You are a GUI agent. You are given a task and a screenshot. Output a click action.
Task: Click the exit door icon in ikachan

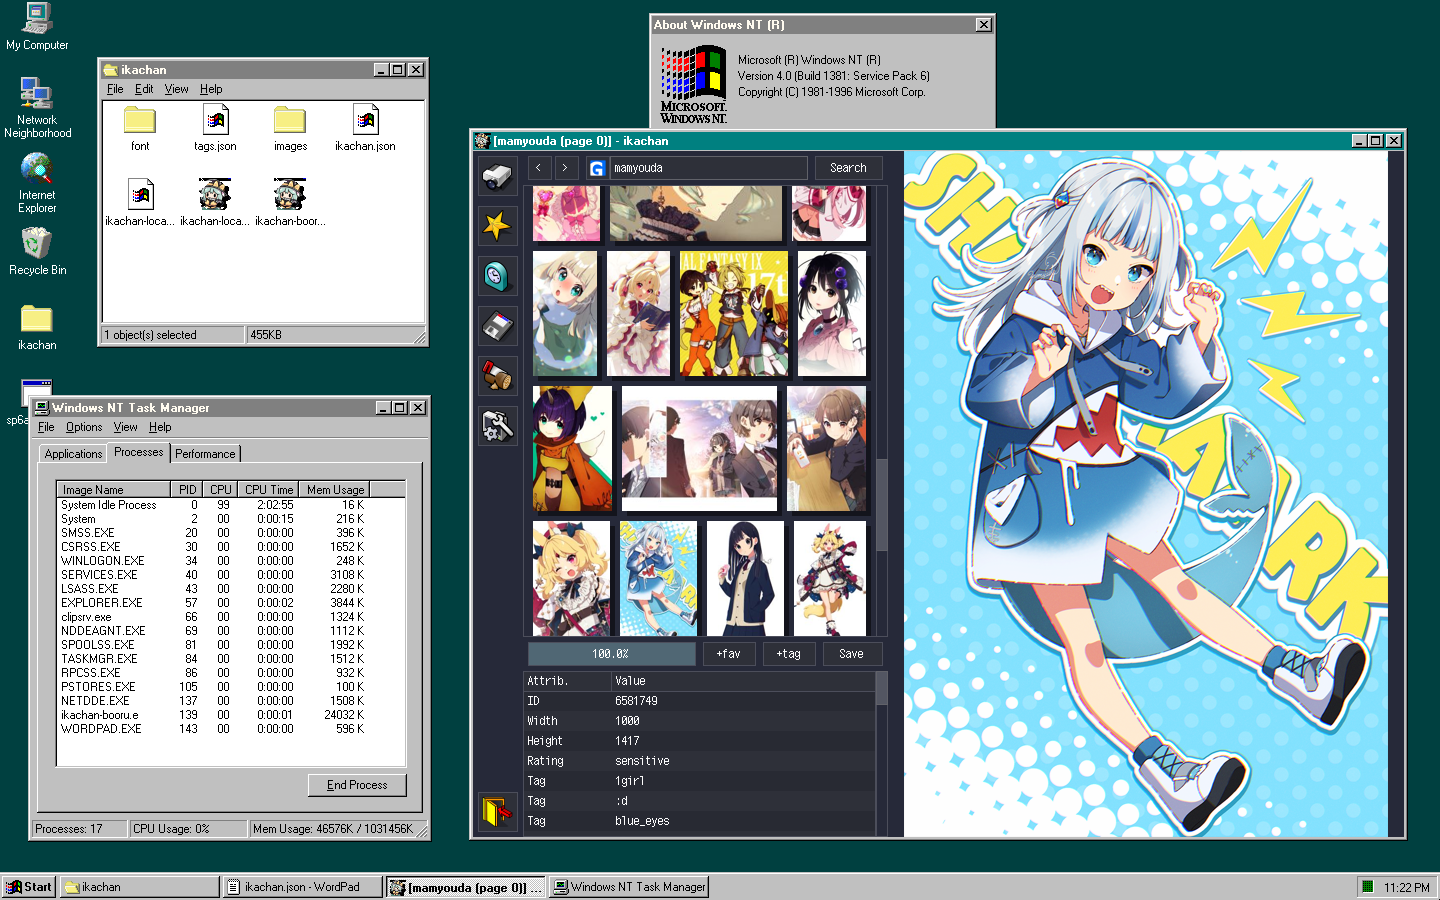tap(497, 810)
